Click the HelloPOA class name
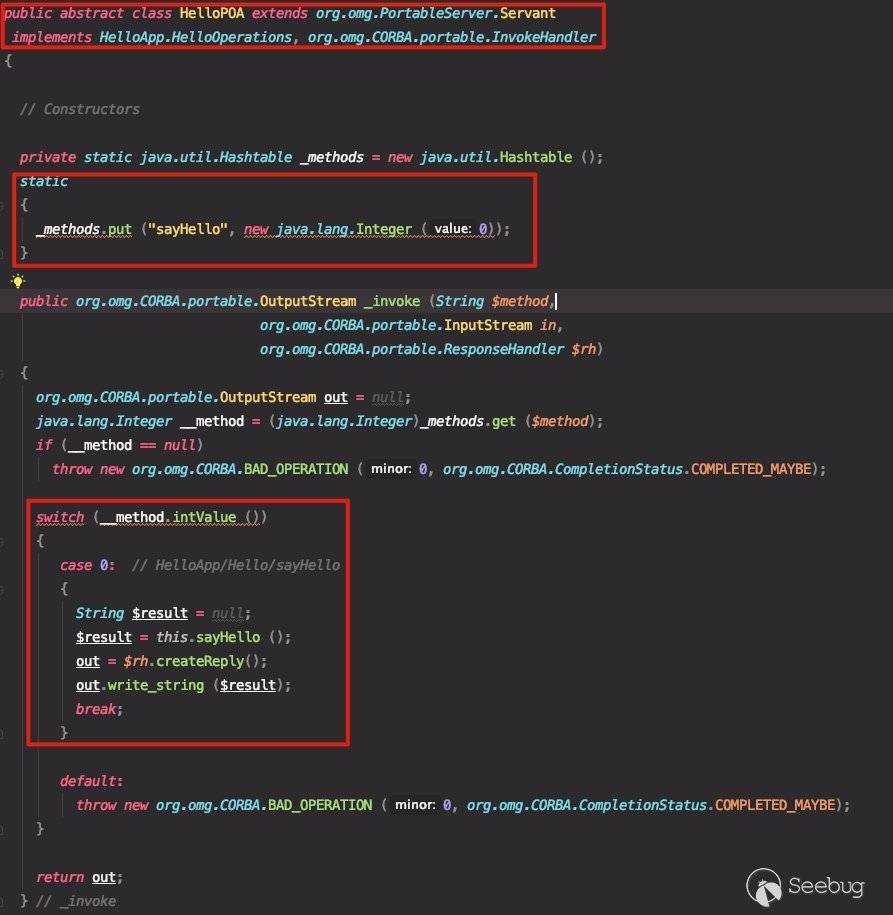The width and height of the screenshot is (893, 915). coord(211,13)
